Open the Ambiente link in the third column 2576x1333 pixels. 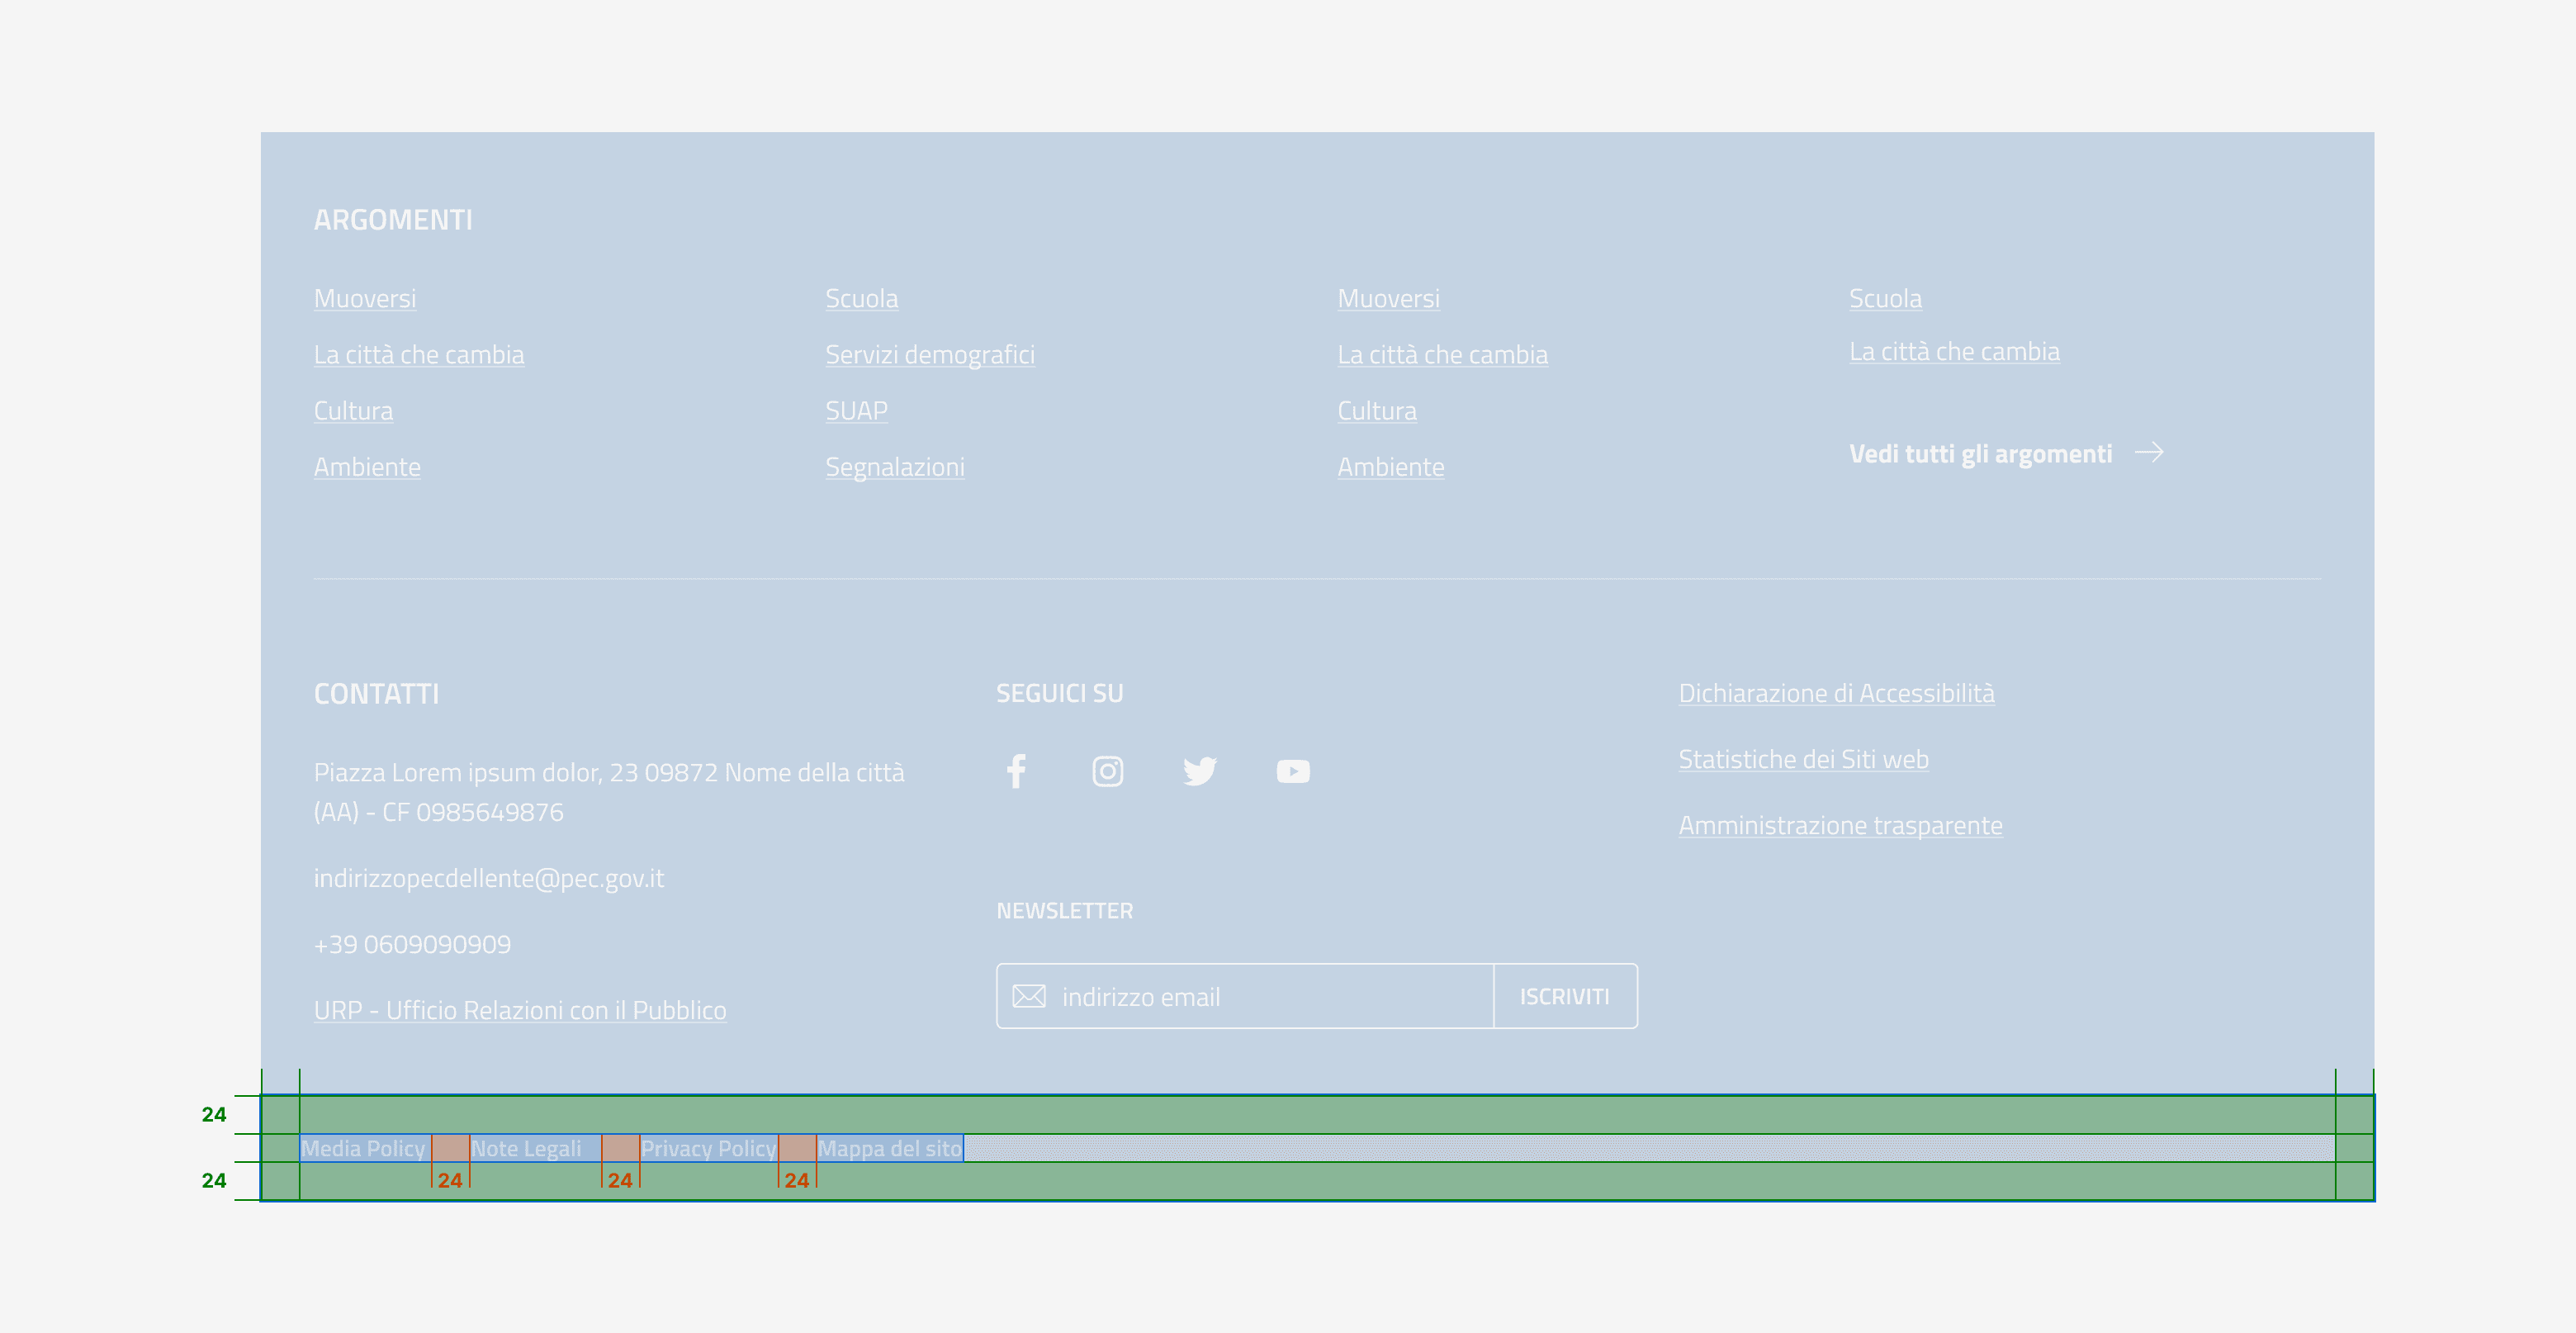tap(1391, 467)
